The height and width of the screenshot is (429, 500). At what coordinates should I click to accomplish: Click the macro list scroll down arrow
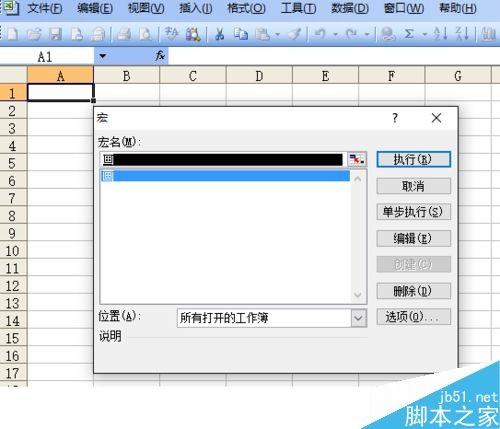(358, 295)
